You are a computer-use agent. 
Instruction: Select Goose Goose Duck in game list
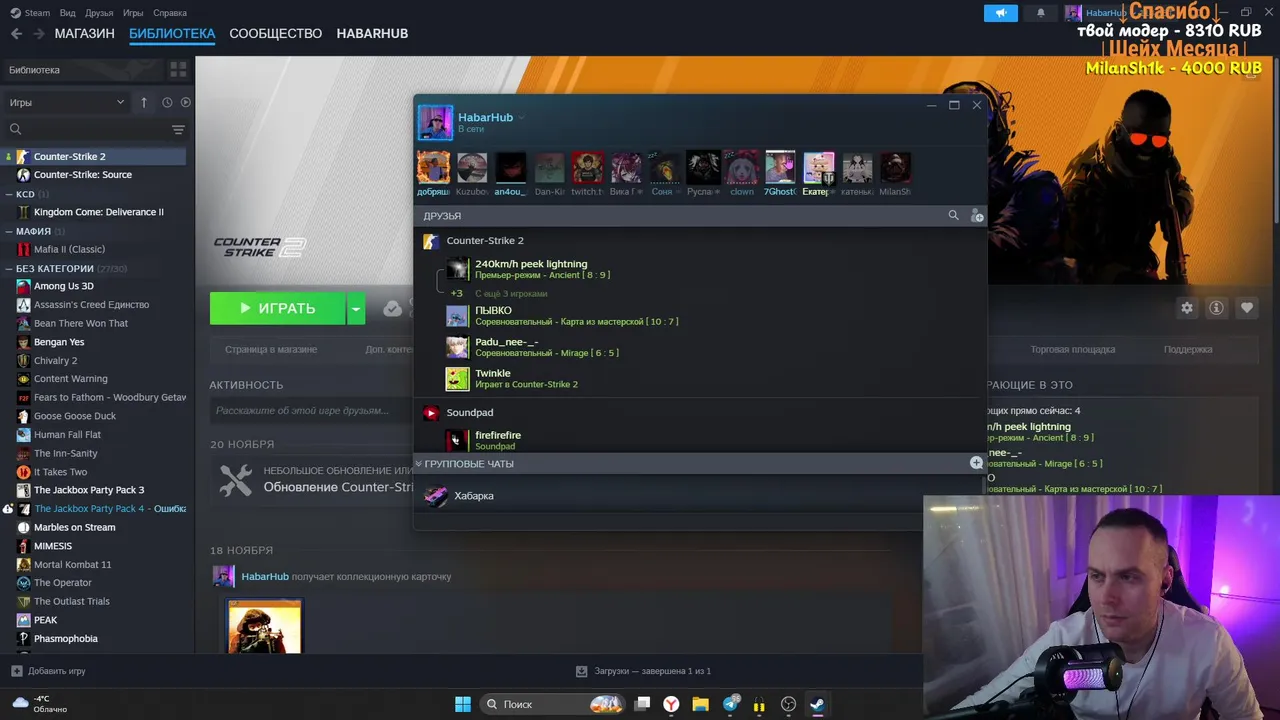(x=75, y=416)
